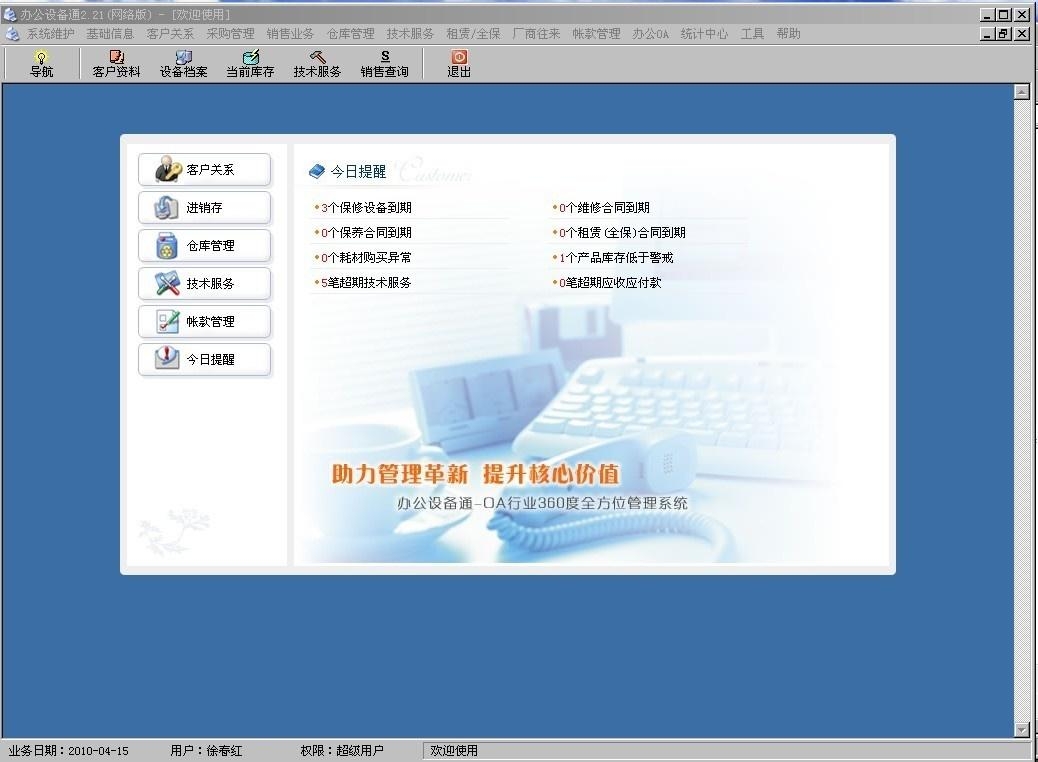Open the 客户关系 menu in the menu bar
Image resolution: width=1038 pixels, height=762 pixels.
(x=170, y=33)
